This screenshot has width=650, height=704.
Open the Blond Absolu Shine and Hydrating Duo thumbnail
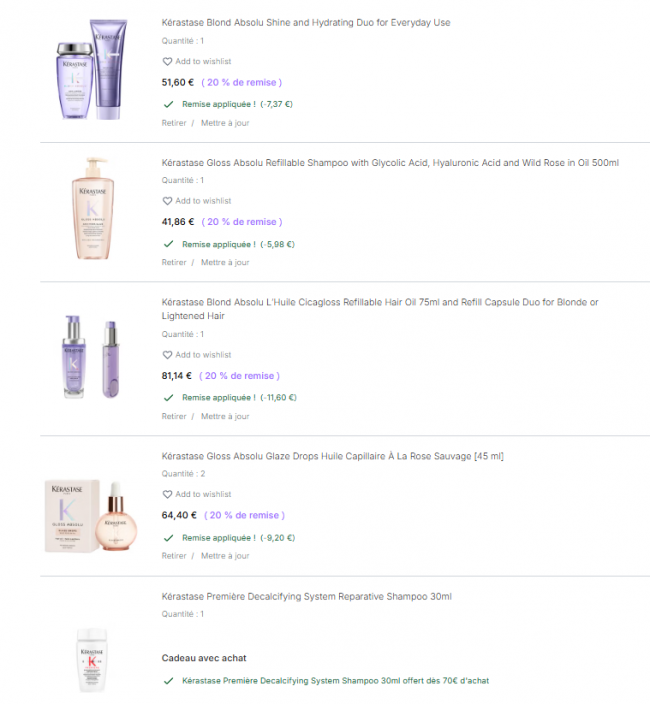tap(92, 69)
